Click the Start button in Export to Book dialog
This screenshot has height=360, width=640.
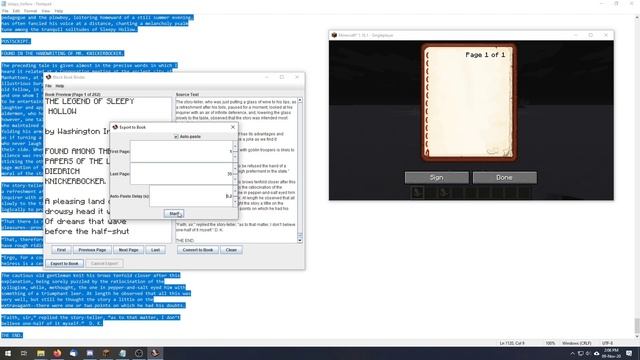(174, 213)
